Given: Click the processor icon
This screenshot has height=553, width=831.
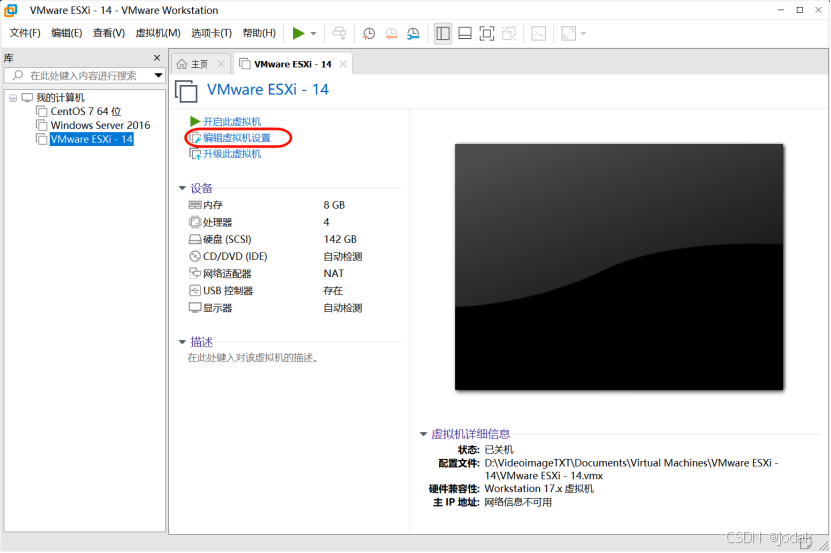Looking at the screenshot, I should (195, 222).
